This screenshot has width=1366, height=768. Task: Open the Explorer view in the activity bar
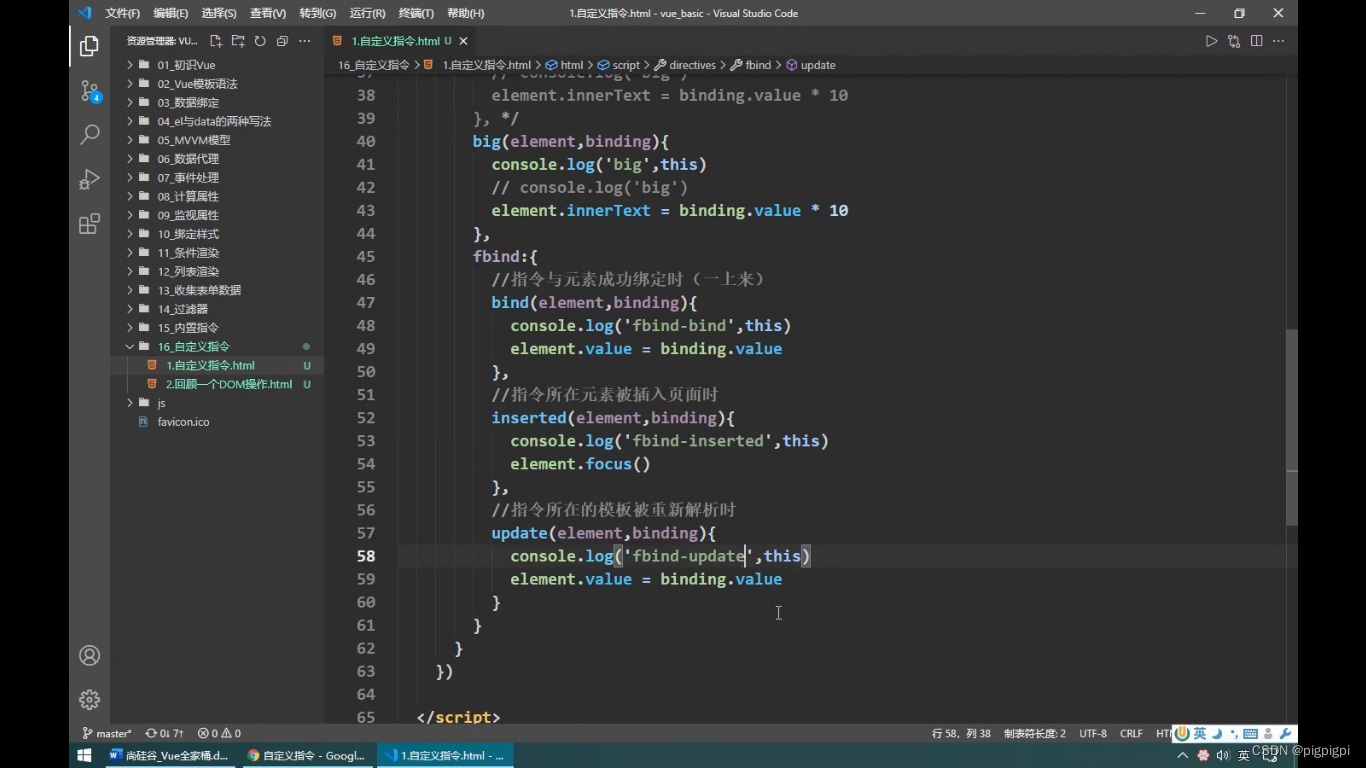(x=89, y=46)
